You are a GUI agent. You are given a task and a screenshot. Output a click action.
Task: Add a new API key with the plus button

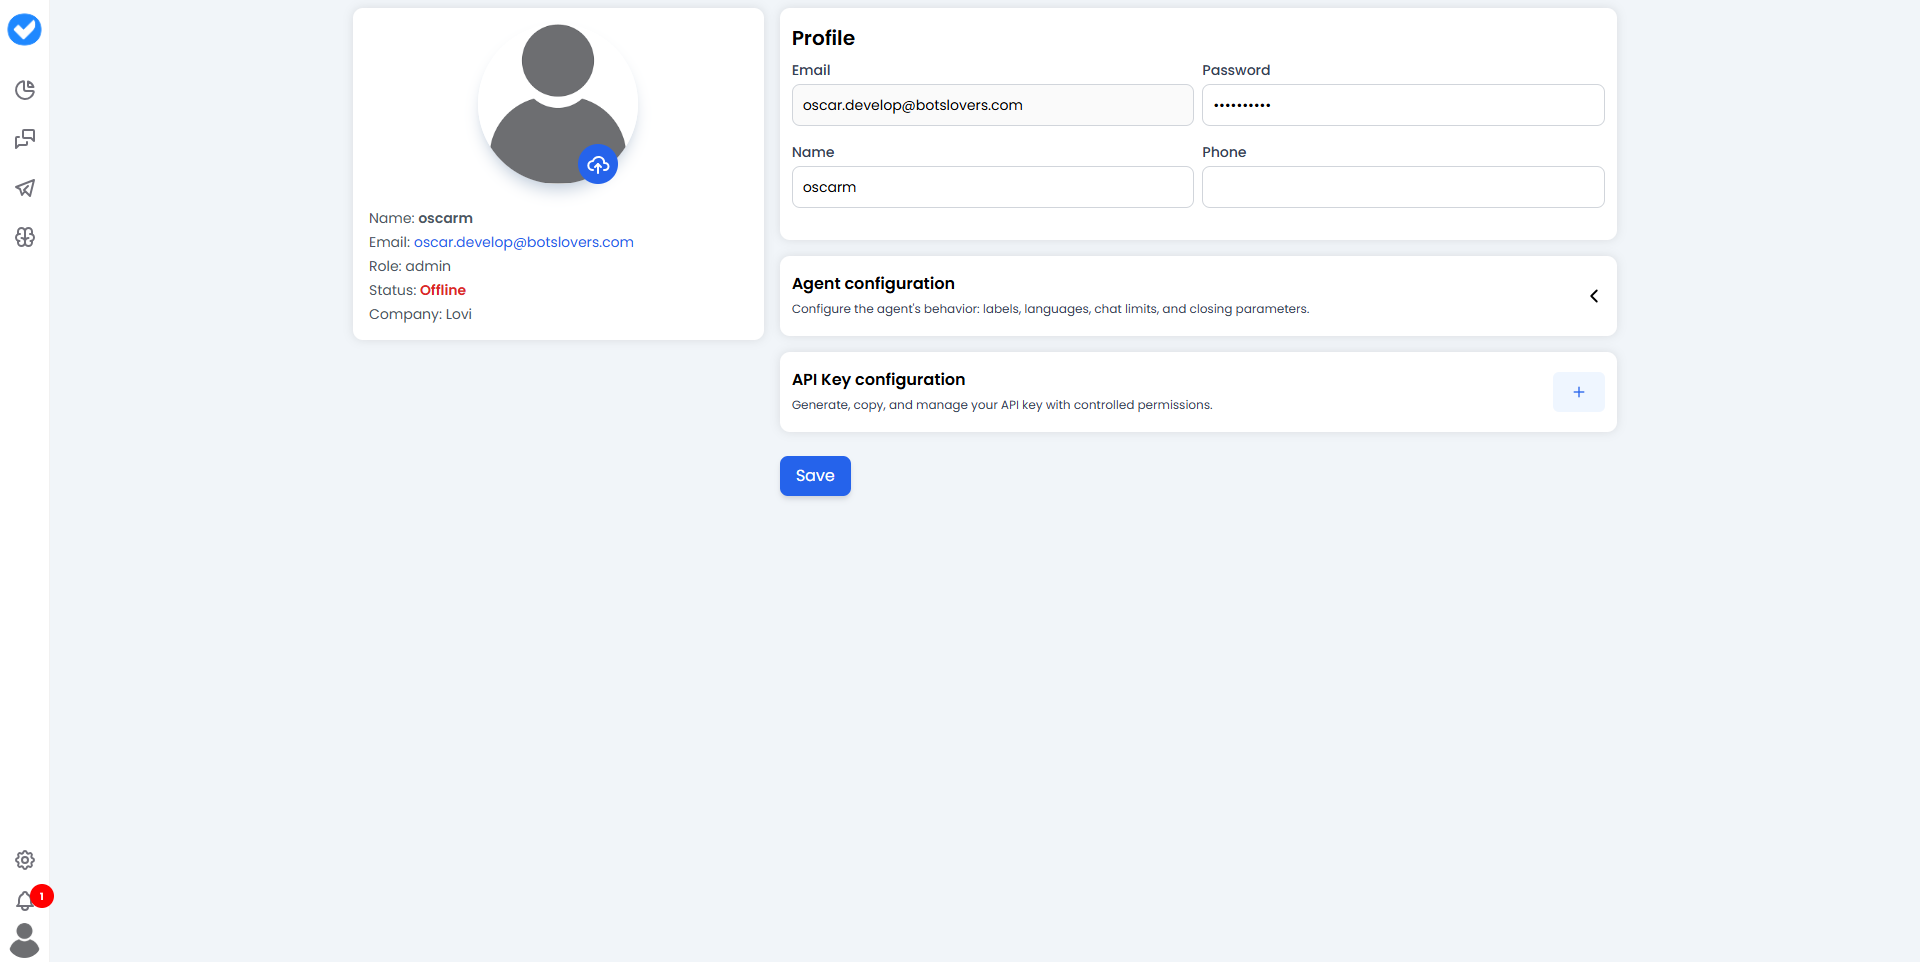click(x=1578, y=392)
